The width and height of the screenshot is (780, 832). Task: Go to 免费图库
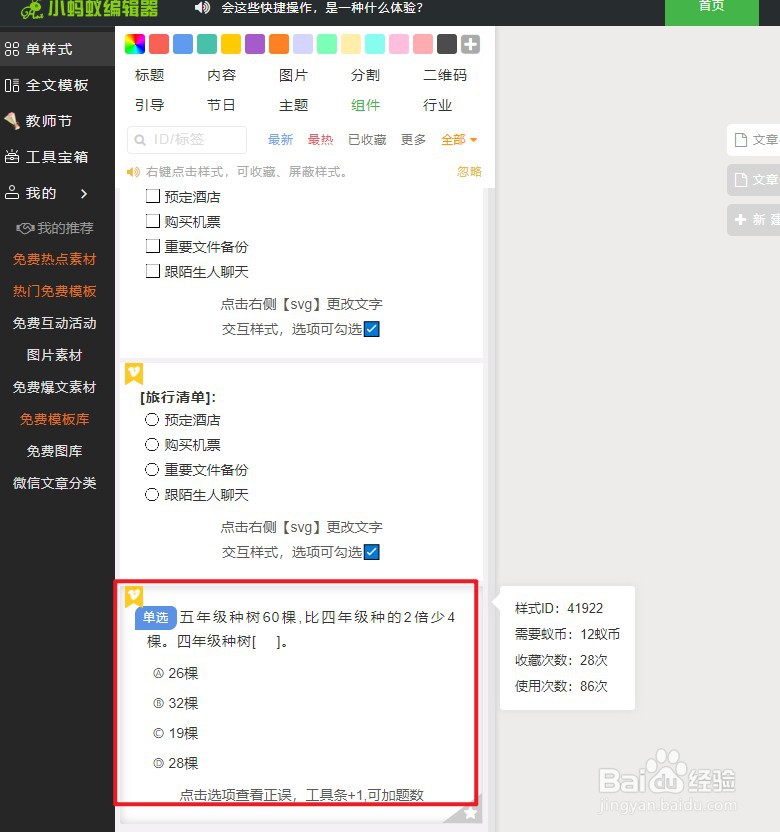55,451
